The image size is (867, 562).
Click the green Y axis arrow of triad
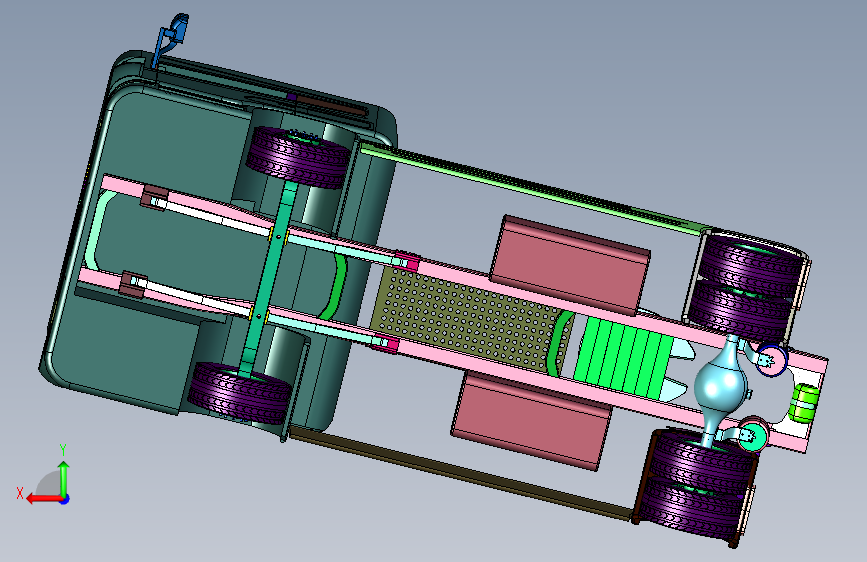coord(64,478)
